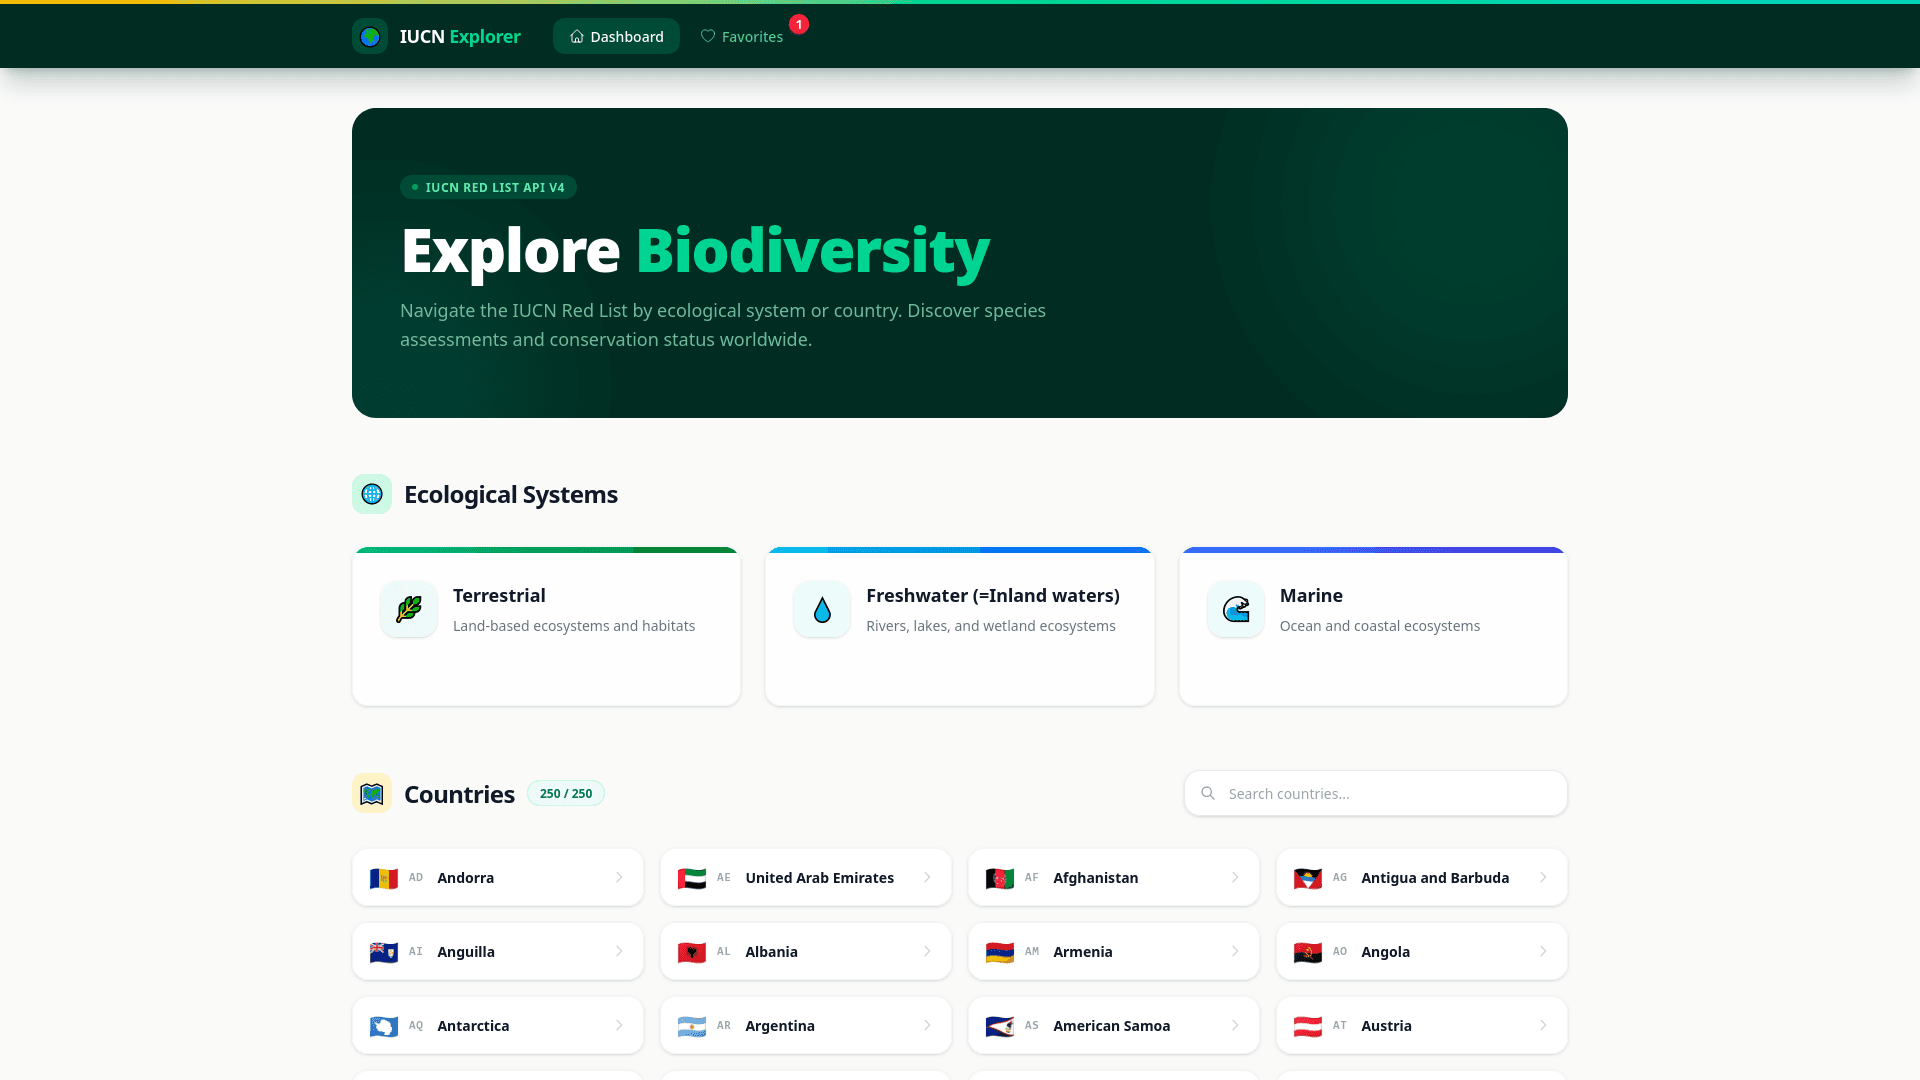Click "Rivers, lakes, and wetland ecosystems" text
The height and width of the screenshot is (1080, 1920).
[x=991, y=626]
